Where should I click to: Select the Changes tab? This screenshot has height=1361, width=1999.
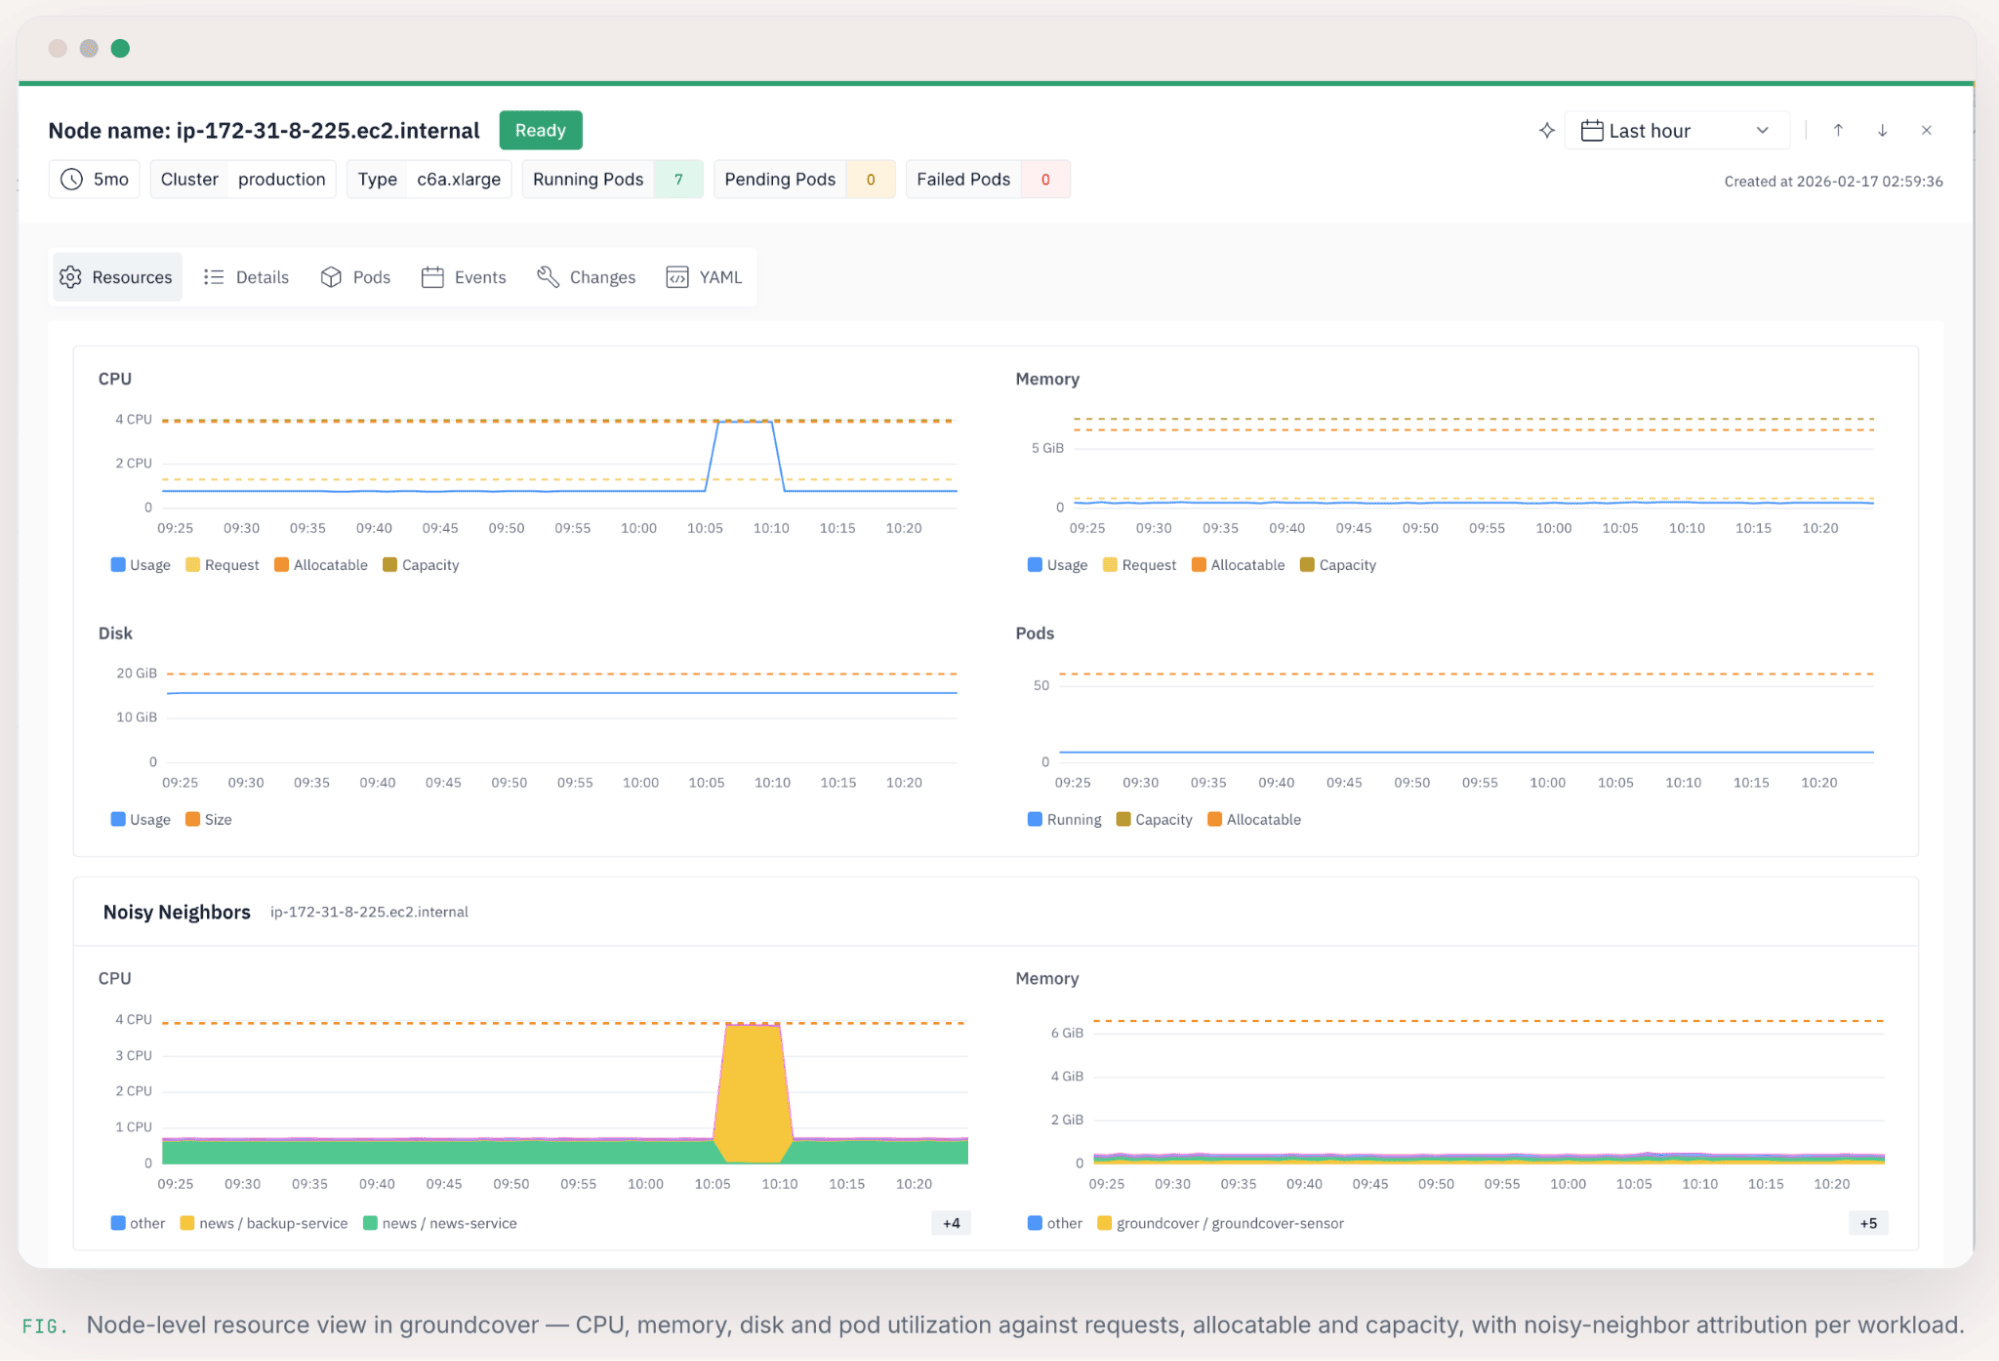pos(586,277)
